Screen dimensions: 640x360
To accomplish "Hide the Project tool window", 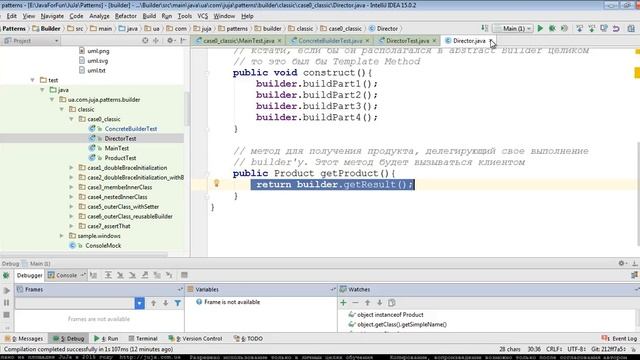I will pyautogui.click(x=183, y=40).
